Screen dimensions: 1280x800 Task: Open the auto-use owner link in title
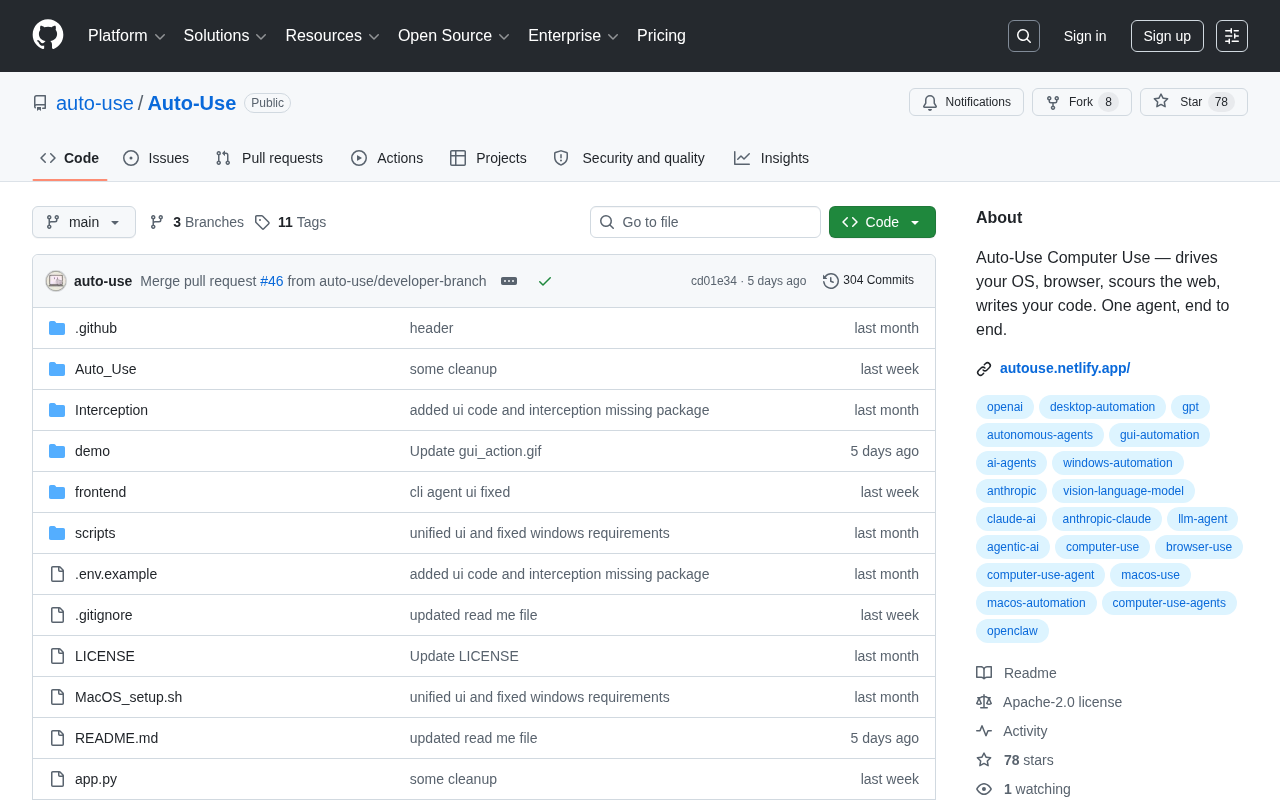tap(95, 103)
